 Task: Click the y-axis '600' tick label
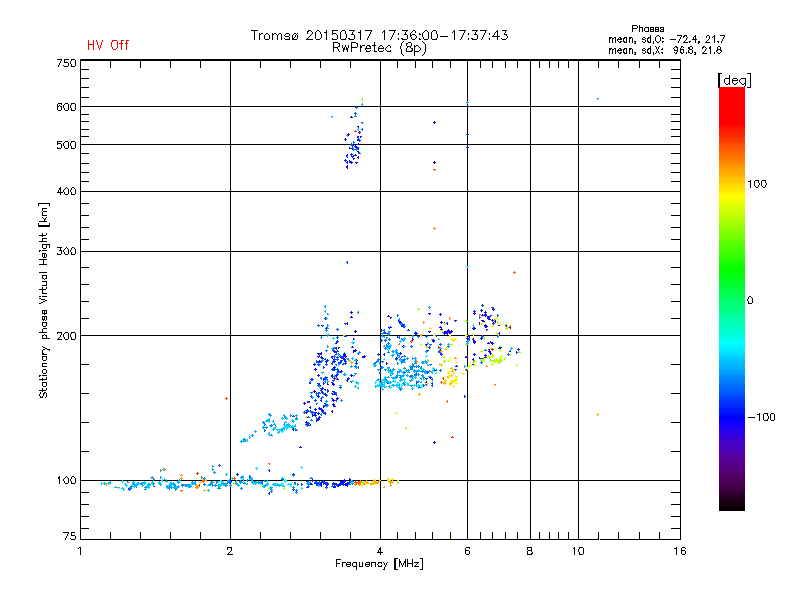click(x=67, y=107)
